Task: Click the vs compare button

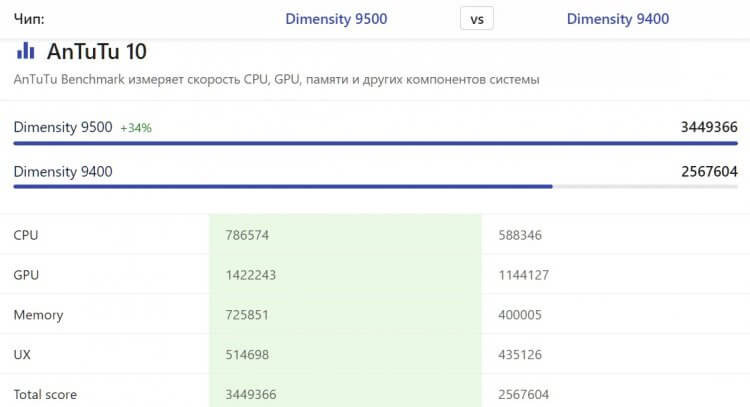Action: coord(477,19)
